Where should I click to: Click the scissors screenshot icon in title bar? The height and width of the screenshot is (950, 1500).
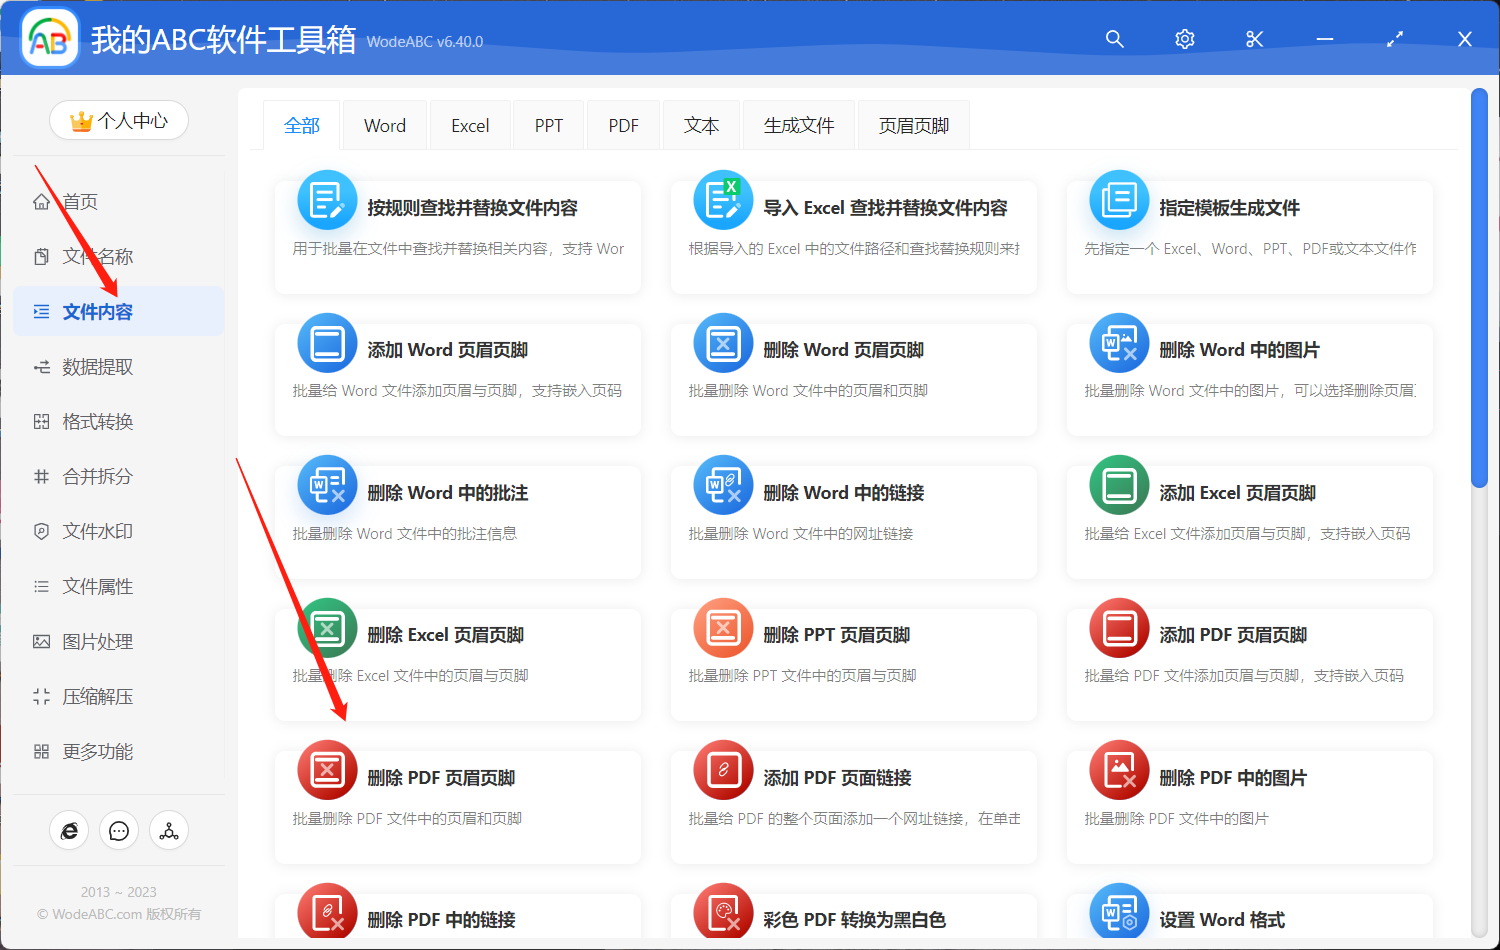(x=1254, y=39)
